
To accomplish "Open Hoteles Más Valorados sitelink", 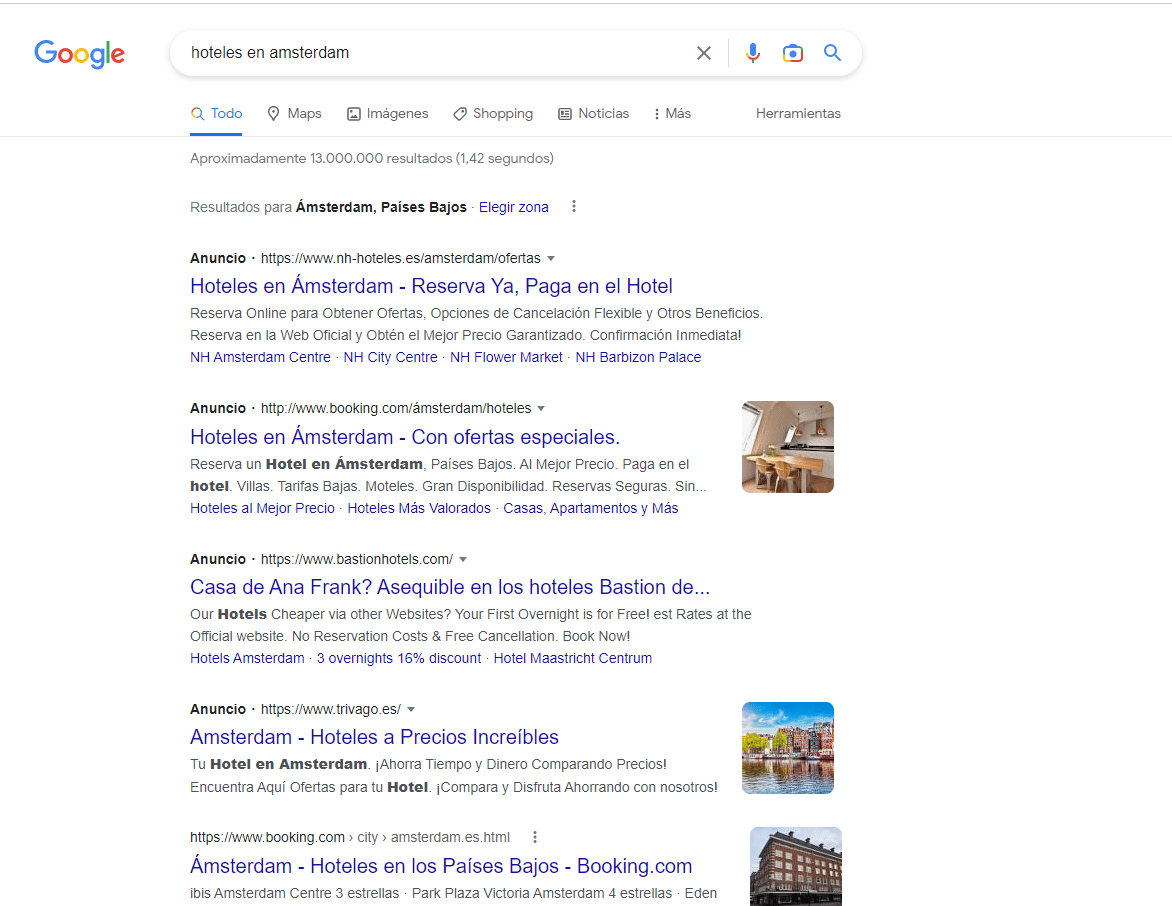I will (419, 508).
